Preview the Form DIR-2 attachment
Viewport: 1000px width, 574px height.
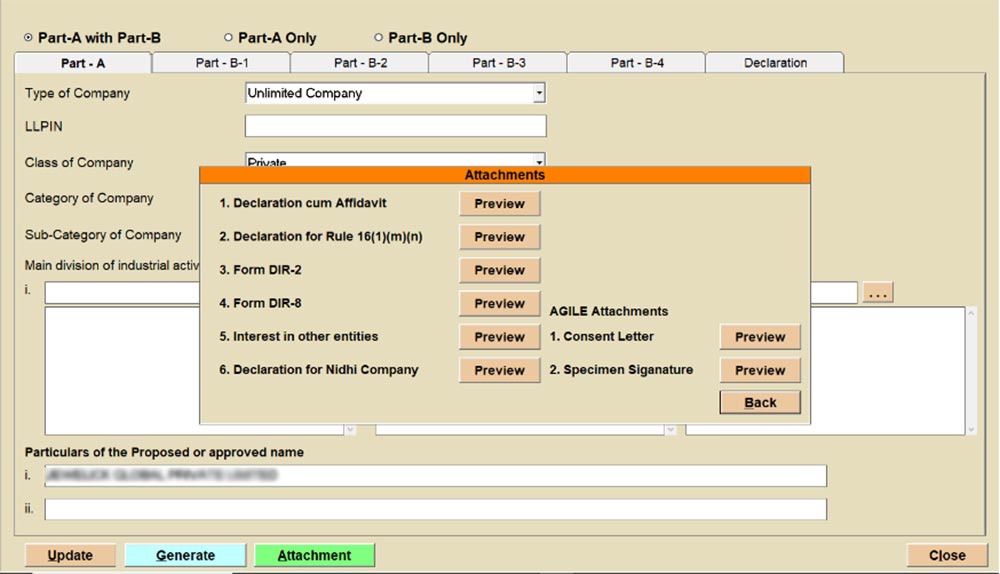pos(499,270)
